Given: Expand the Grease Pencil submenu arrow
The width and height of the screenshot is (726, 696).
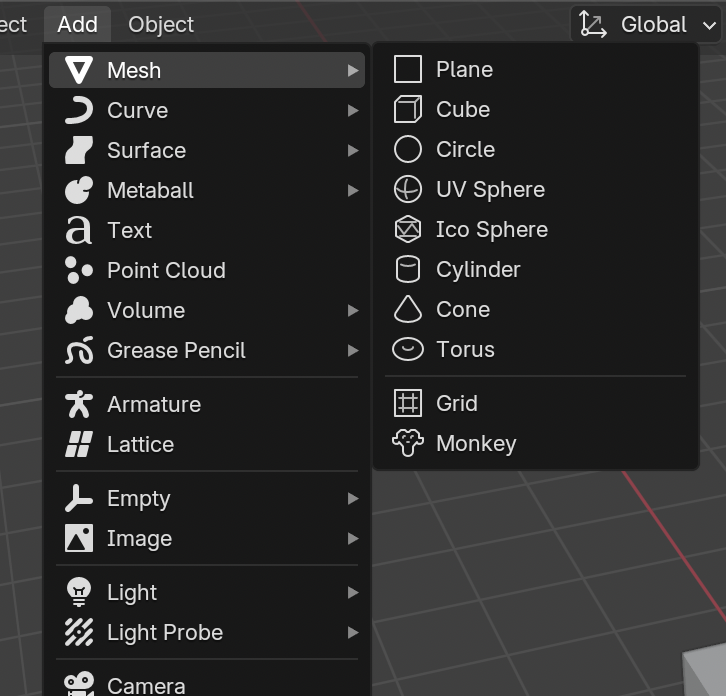Looking at the screenshot, I should coord(353,350).
